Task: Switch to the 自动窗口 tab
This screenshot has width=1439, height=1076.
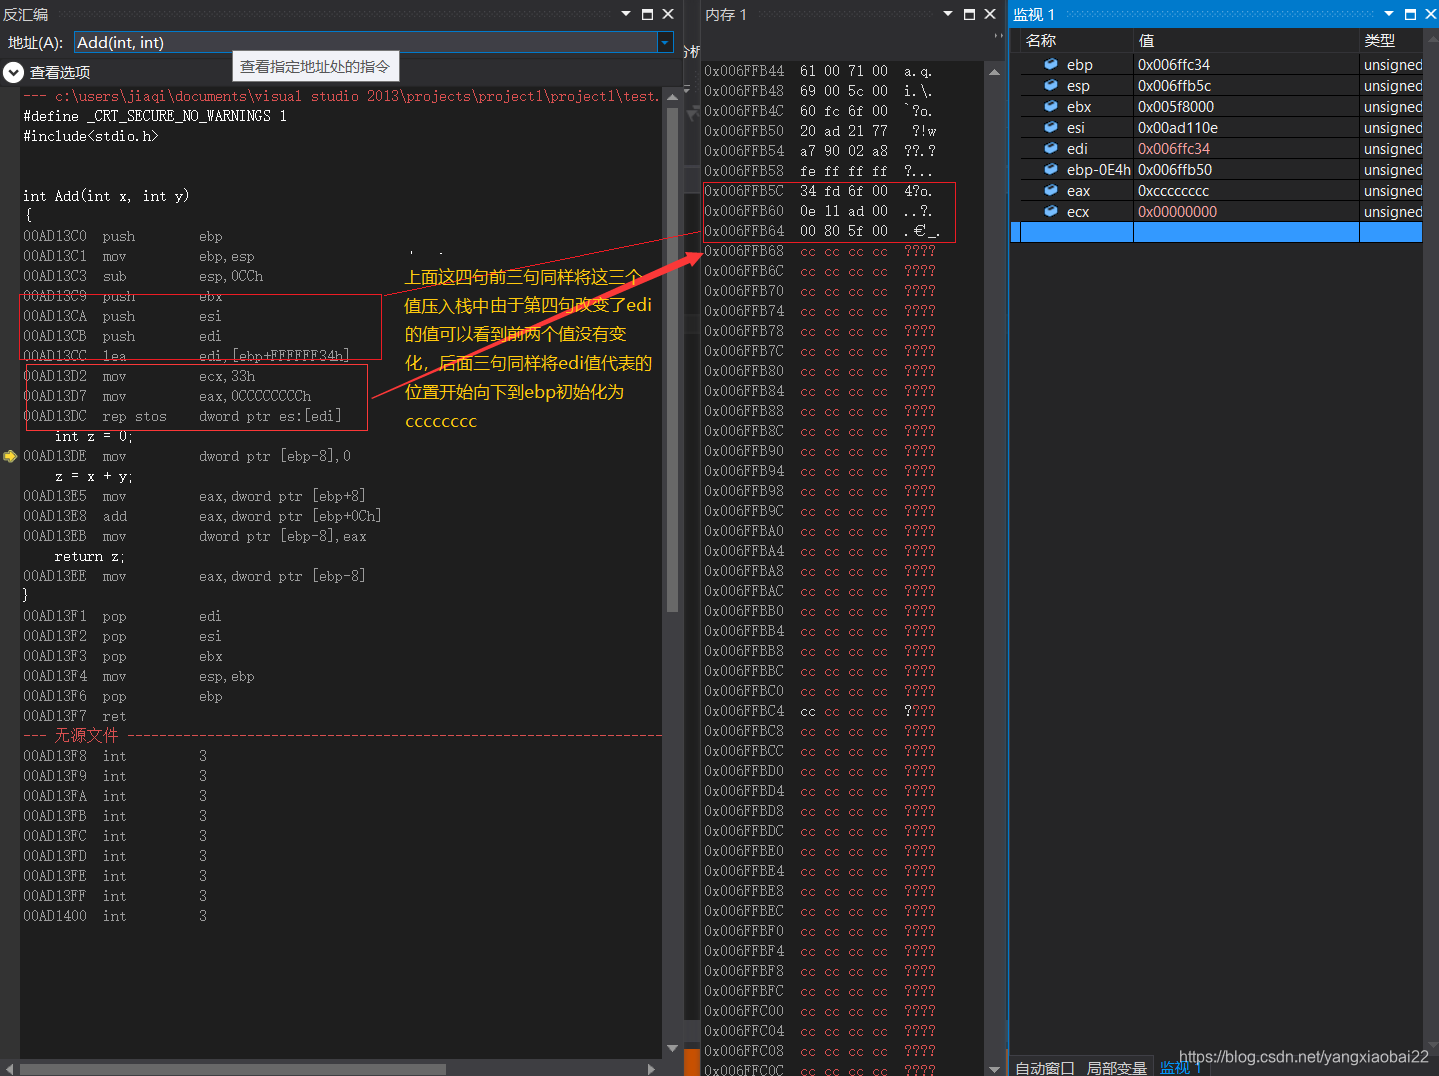Action: coord(1045,1067)
